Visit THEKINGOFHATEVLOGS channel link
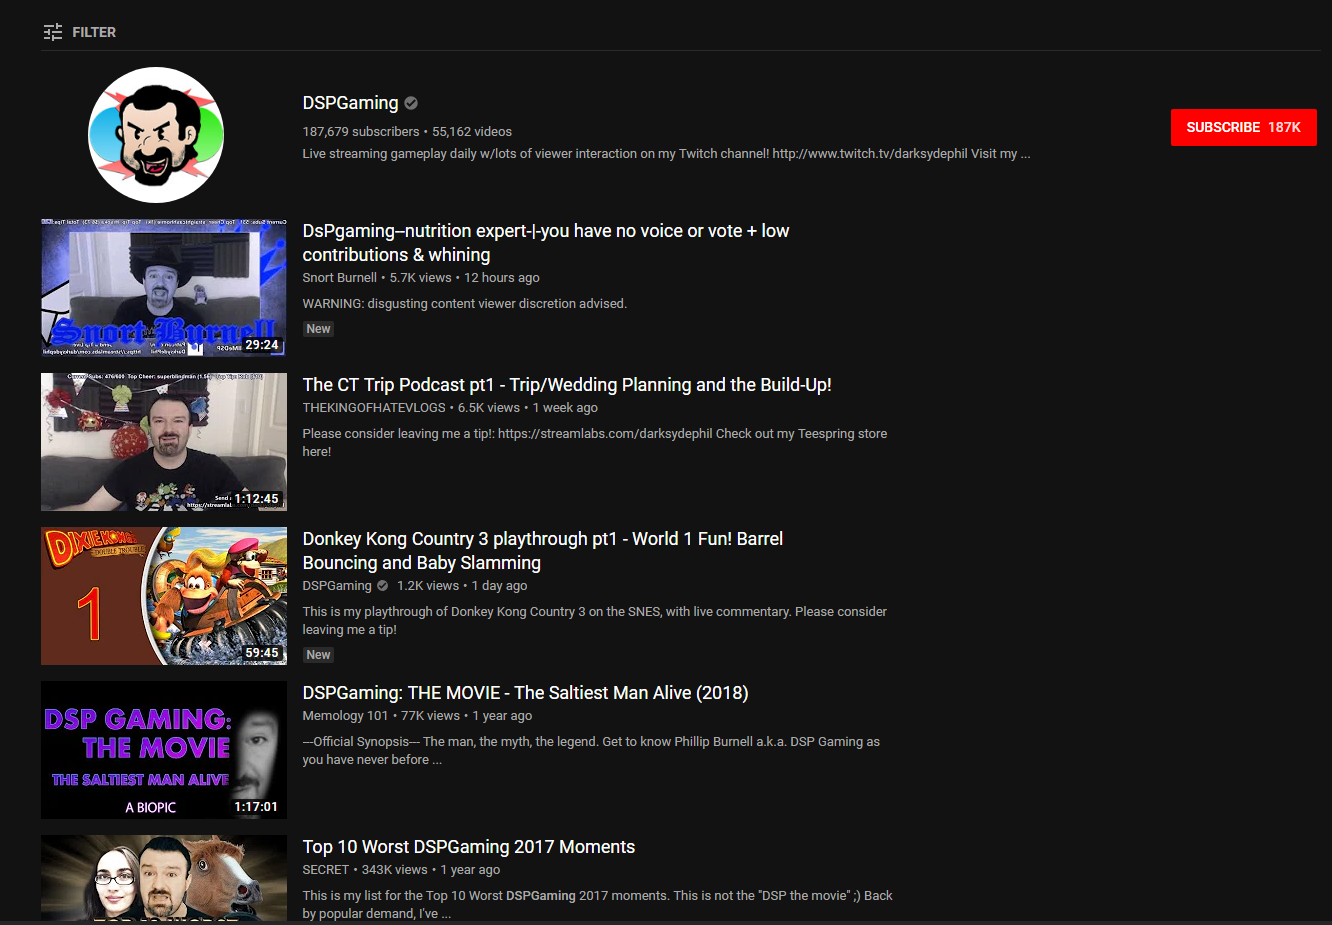Image resolution: width=1332 pixels, height=925 pixels. [374, 408]
